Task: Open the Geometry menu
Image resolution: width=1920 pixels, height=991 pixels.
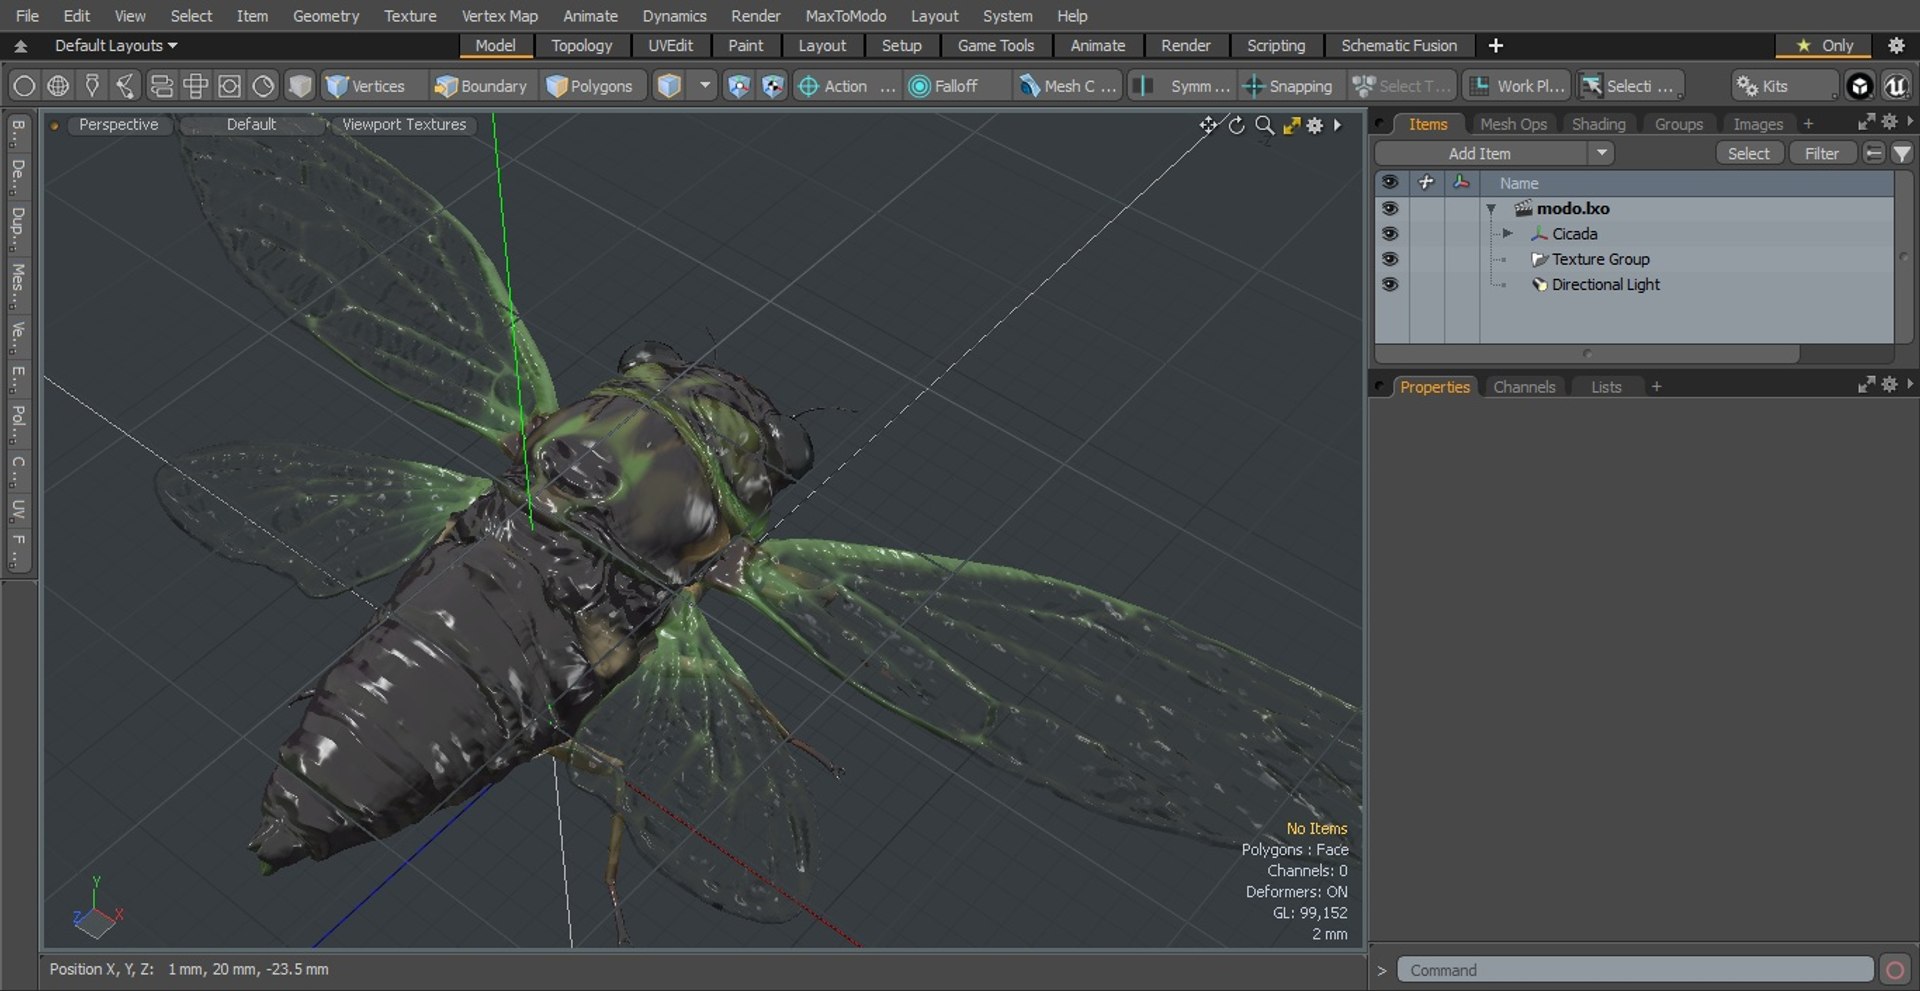Action: 326,16
